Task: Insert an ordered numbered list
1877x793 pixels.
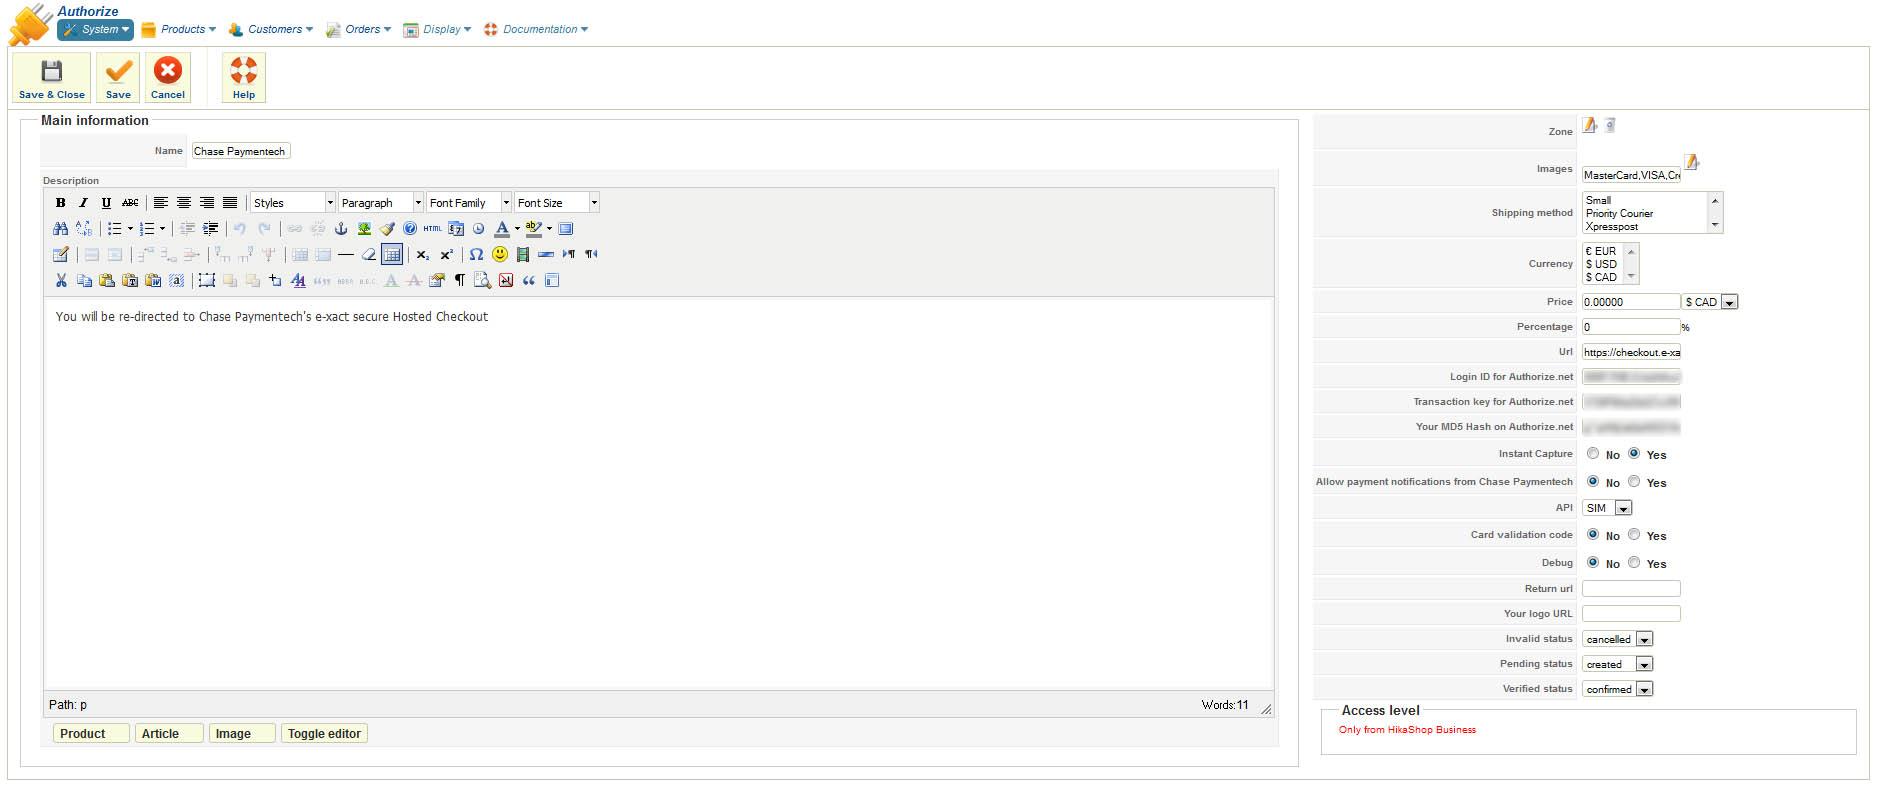Action: click(147, 229)
